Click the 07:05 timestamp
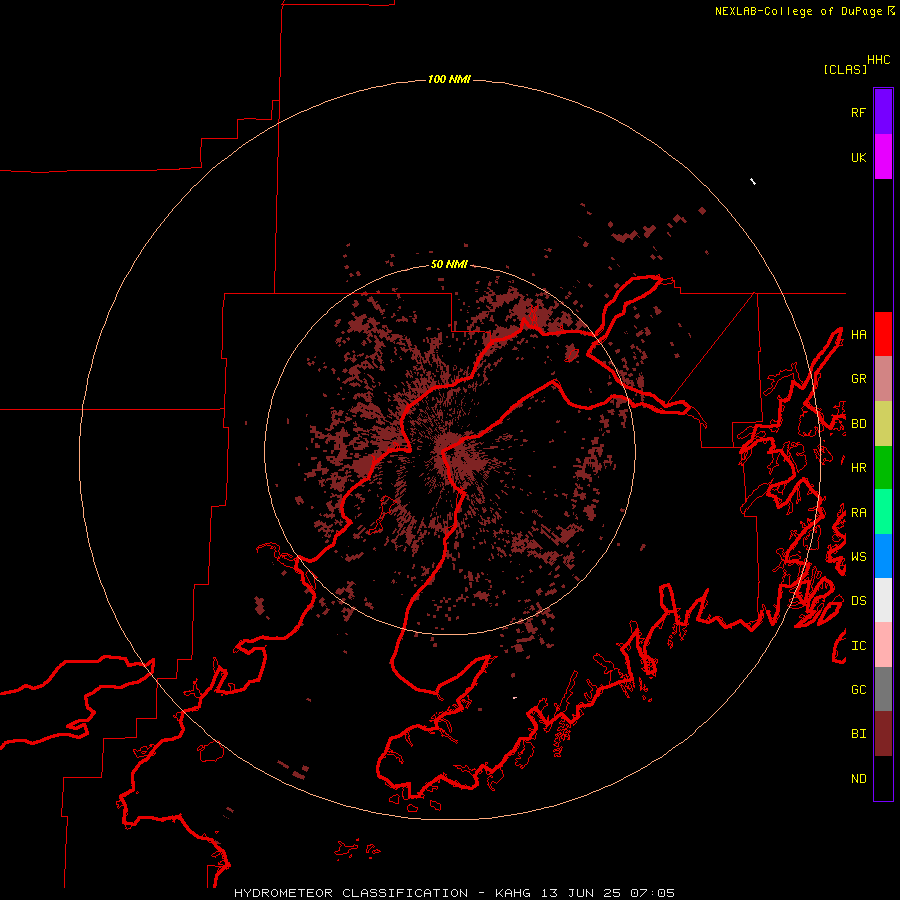The width and height of the screenshot is (900, 900). pos(652,893)
